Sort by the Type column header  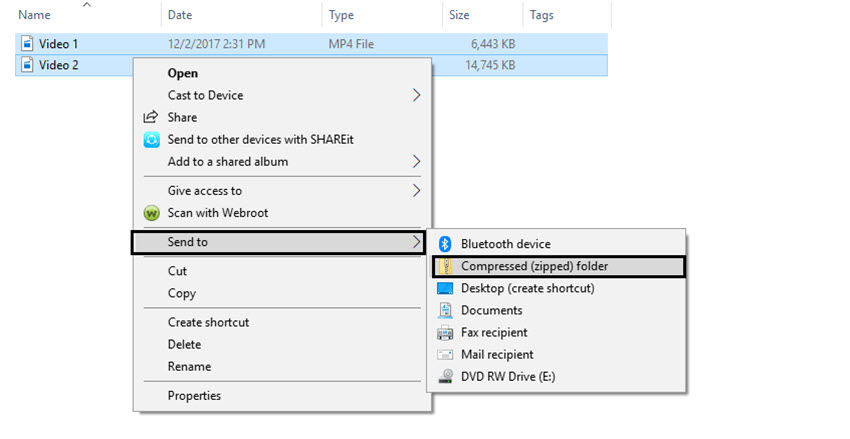341,15
